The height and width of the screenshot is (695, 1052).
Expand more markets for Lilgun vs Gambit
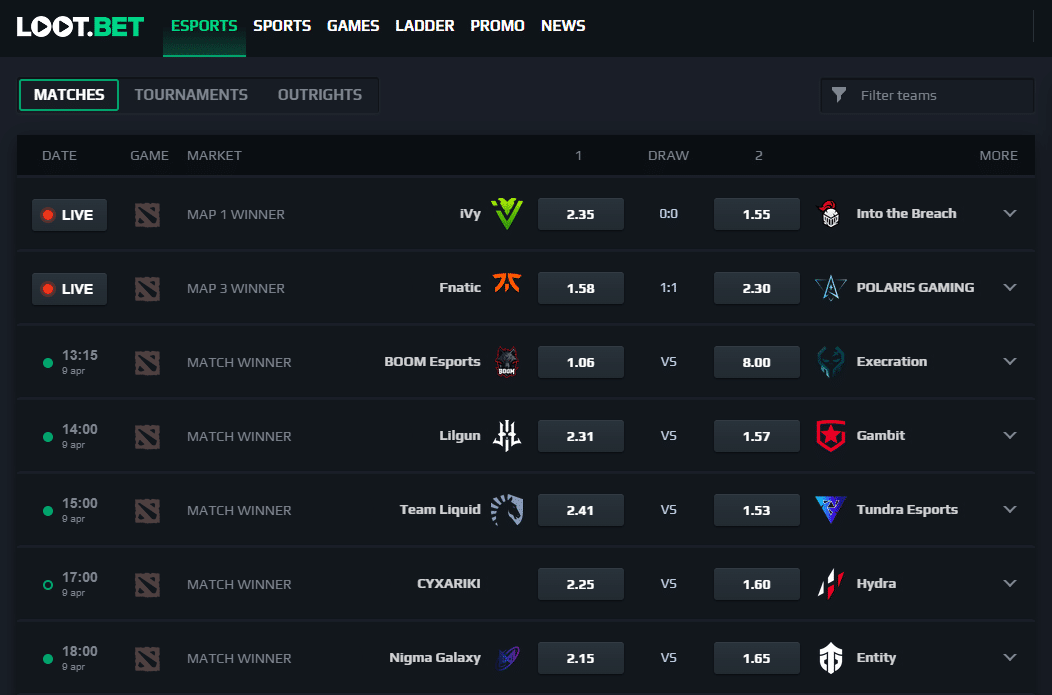coord(1010,435)
